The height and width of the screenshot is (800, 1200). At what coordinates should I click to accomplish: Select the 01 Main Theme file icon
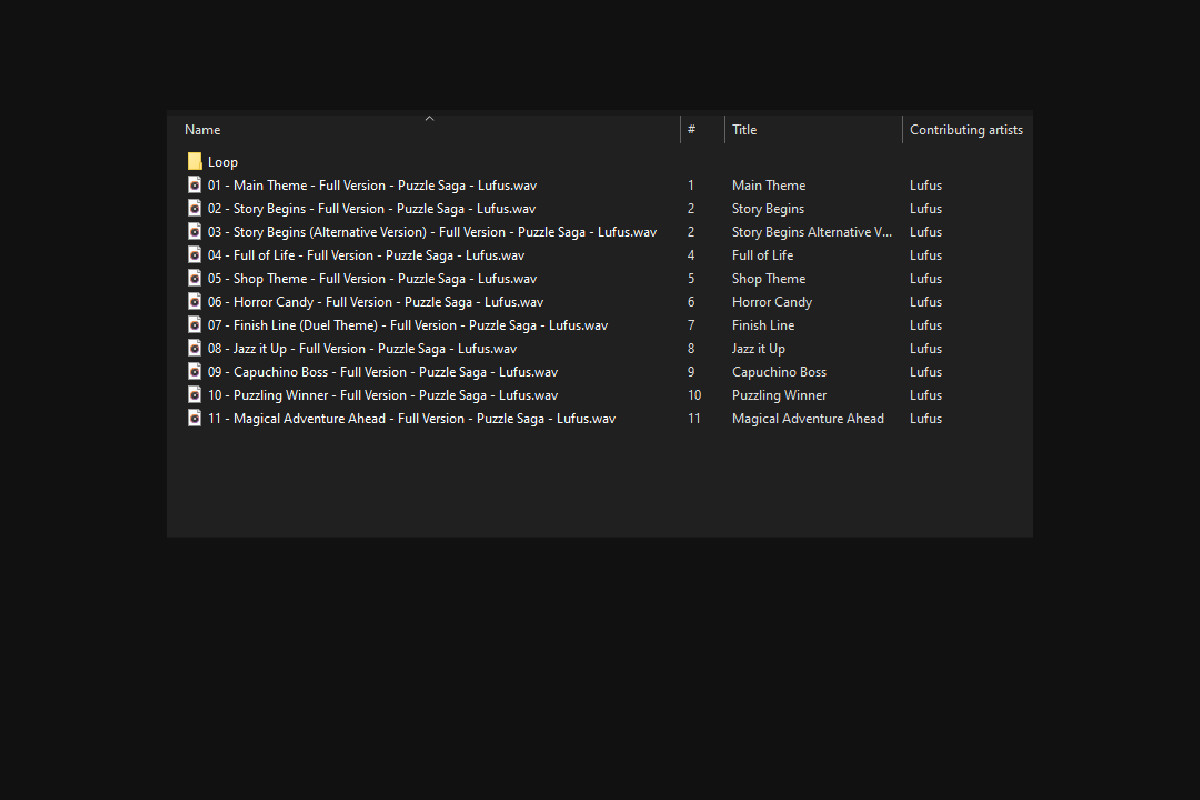tap(194, 185)
